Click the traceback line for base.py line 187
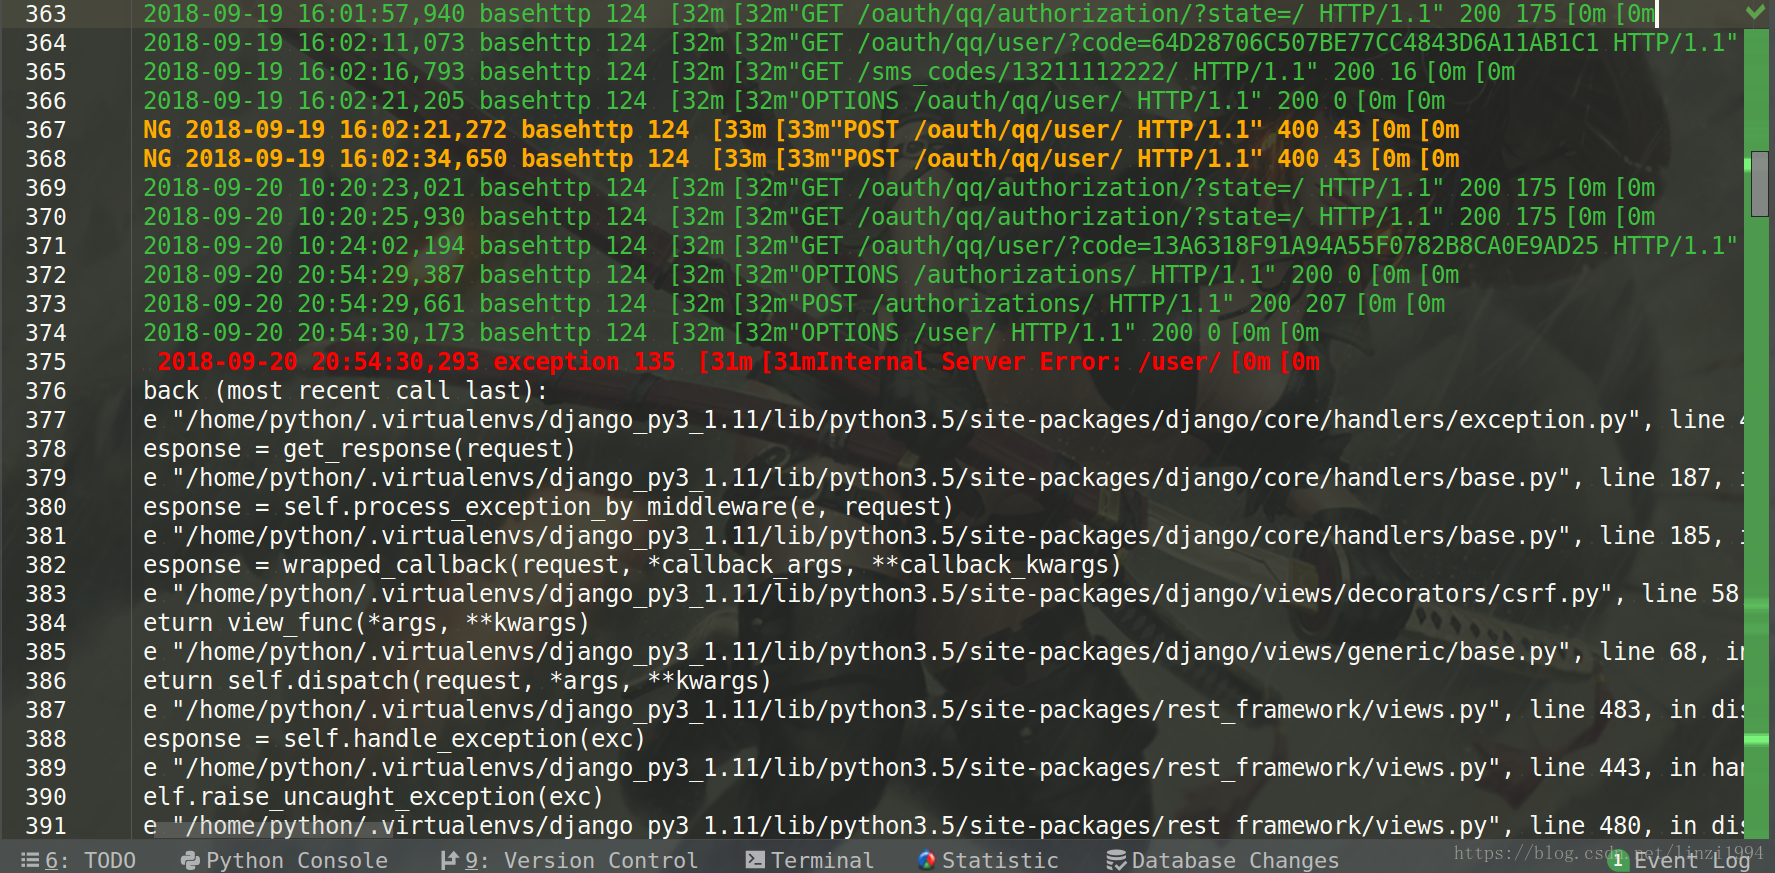 point(941,478)
